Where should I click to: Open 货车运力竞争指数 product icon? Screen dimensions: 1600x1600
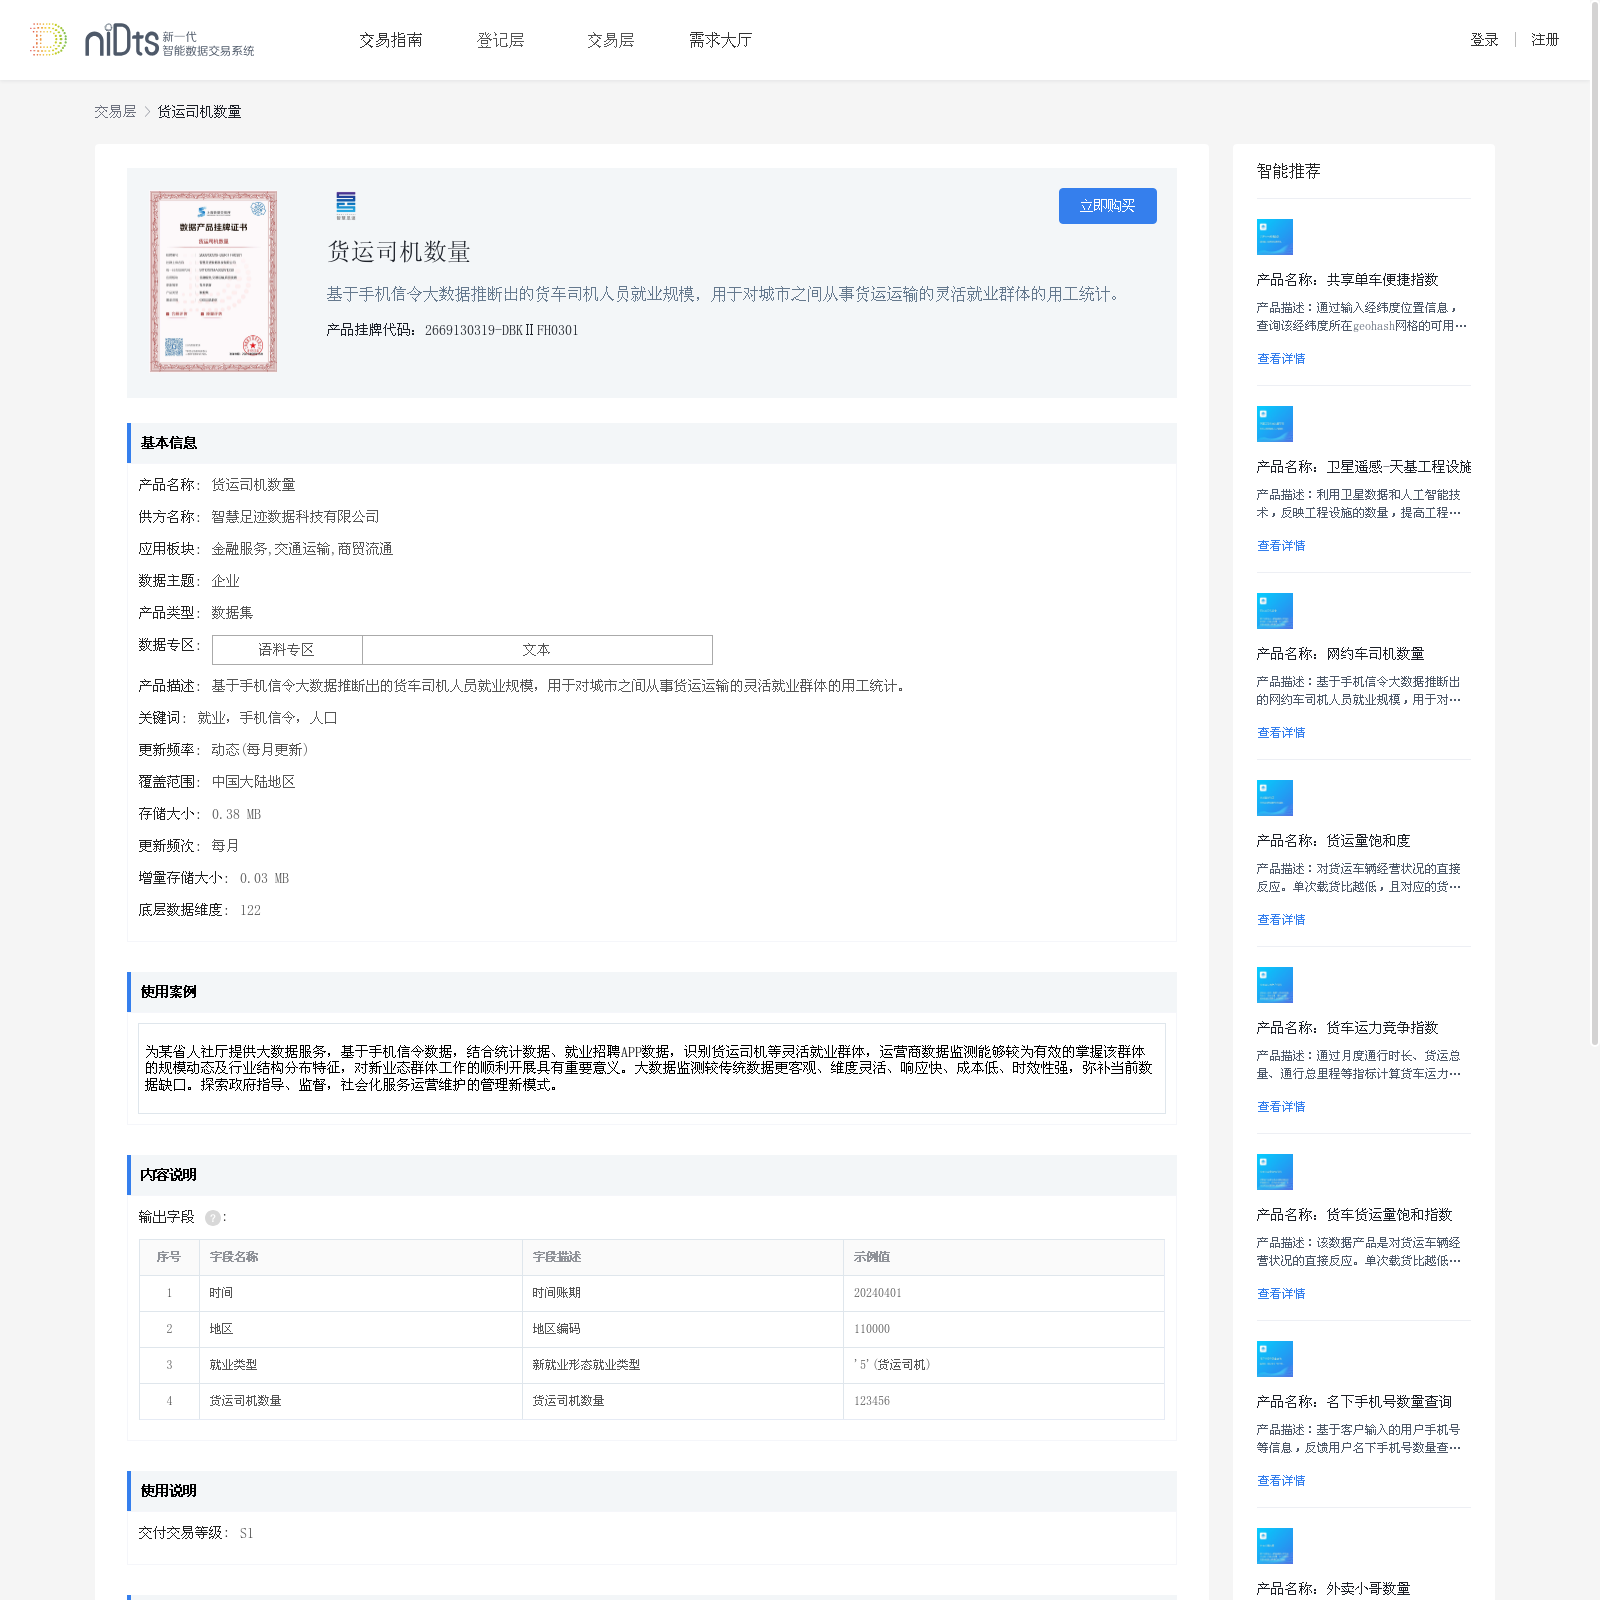[1275, 985]
